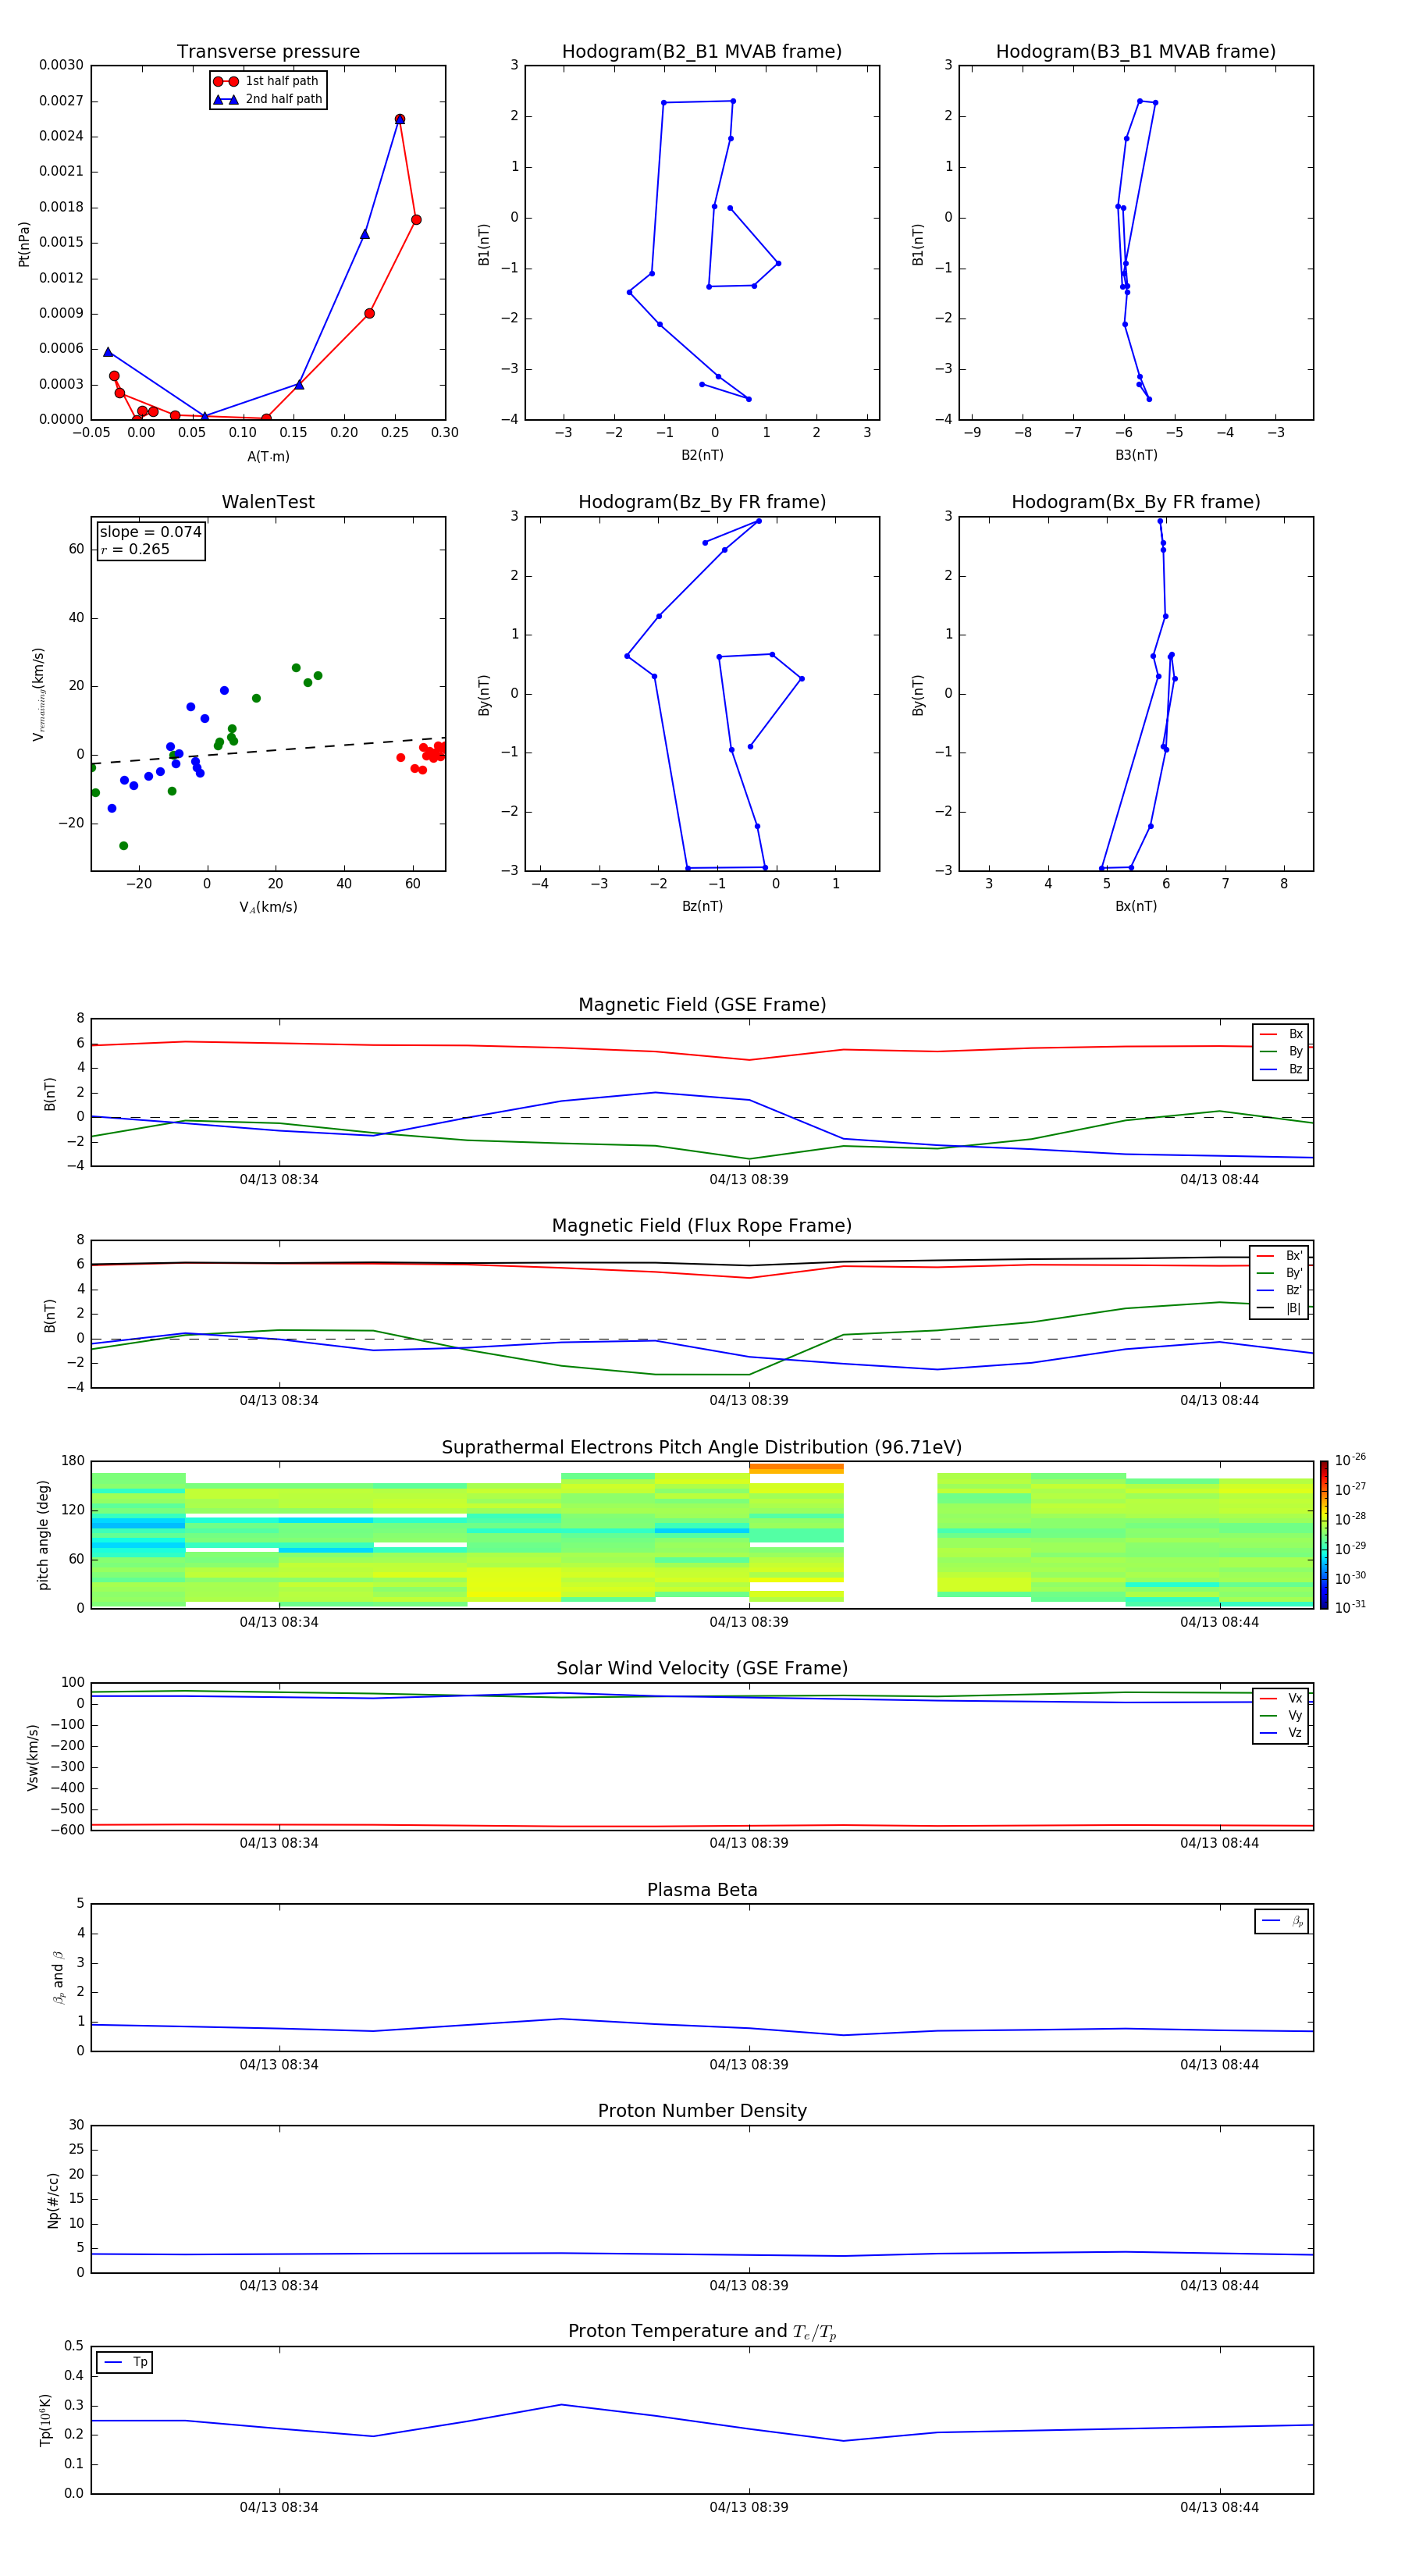
Task: Click the 'B2(nT)' x-axis label
Action: click(x=702, y=455)
